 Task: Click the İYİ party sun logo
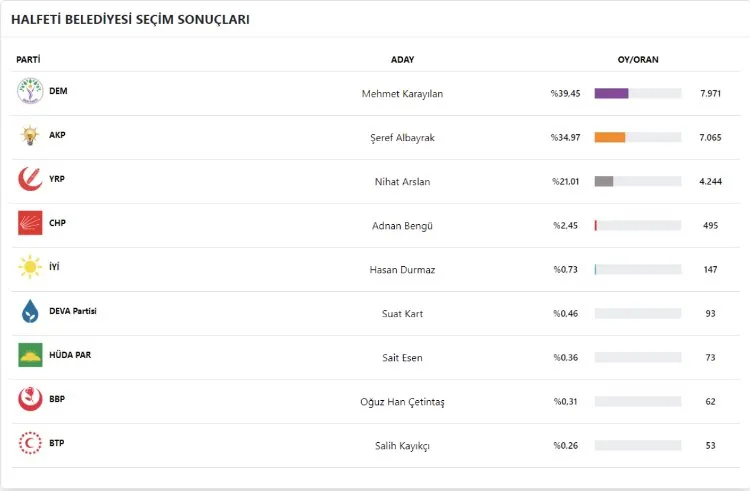coord(30,268)
